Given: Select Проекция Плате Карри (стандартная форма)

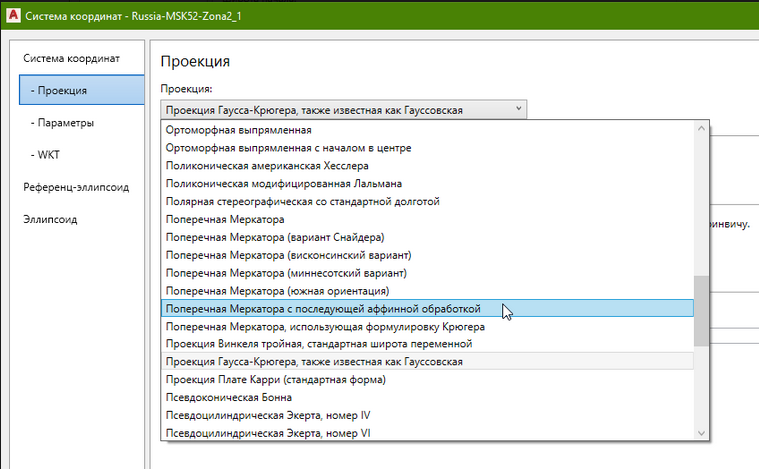Looking at the screenshot, I should pos(276,379).
